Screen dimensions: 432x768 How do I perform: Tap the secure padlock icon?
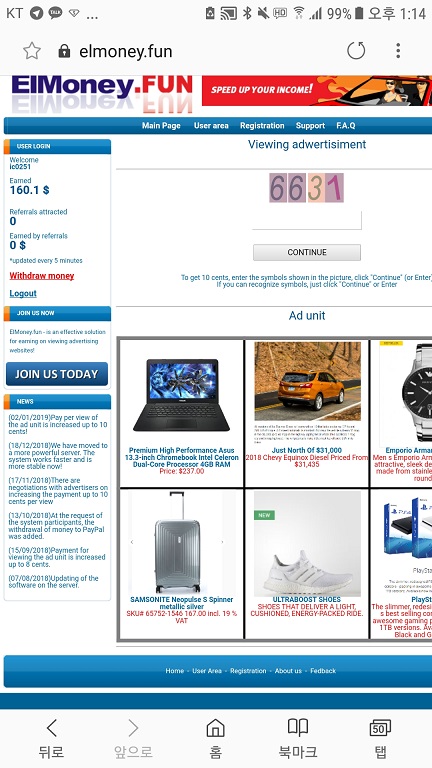pos(64,51)
